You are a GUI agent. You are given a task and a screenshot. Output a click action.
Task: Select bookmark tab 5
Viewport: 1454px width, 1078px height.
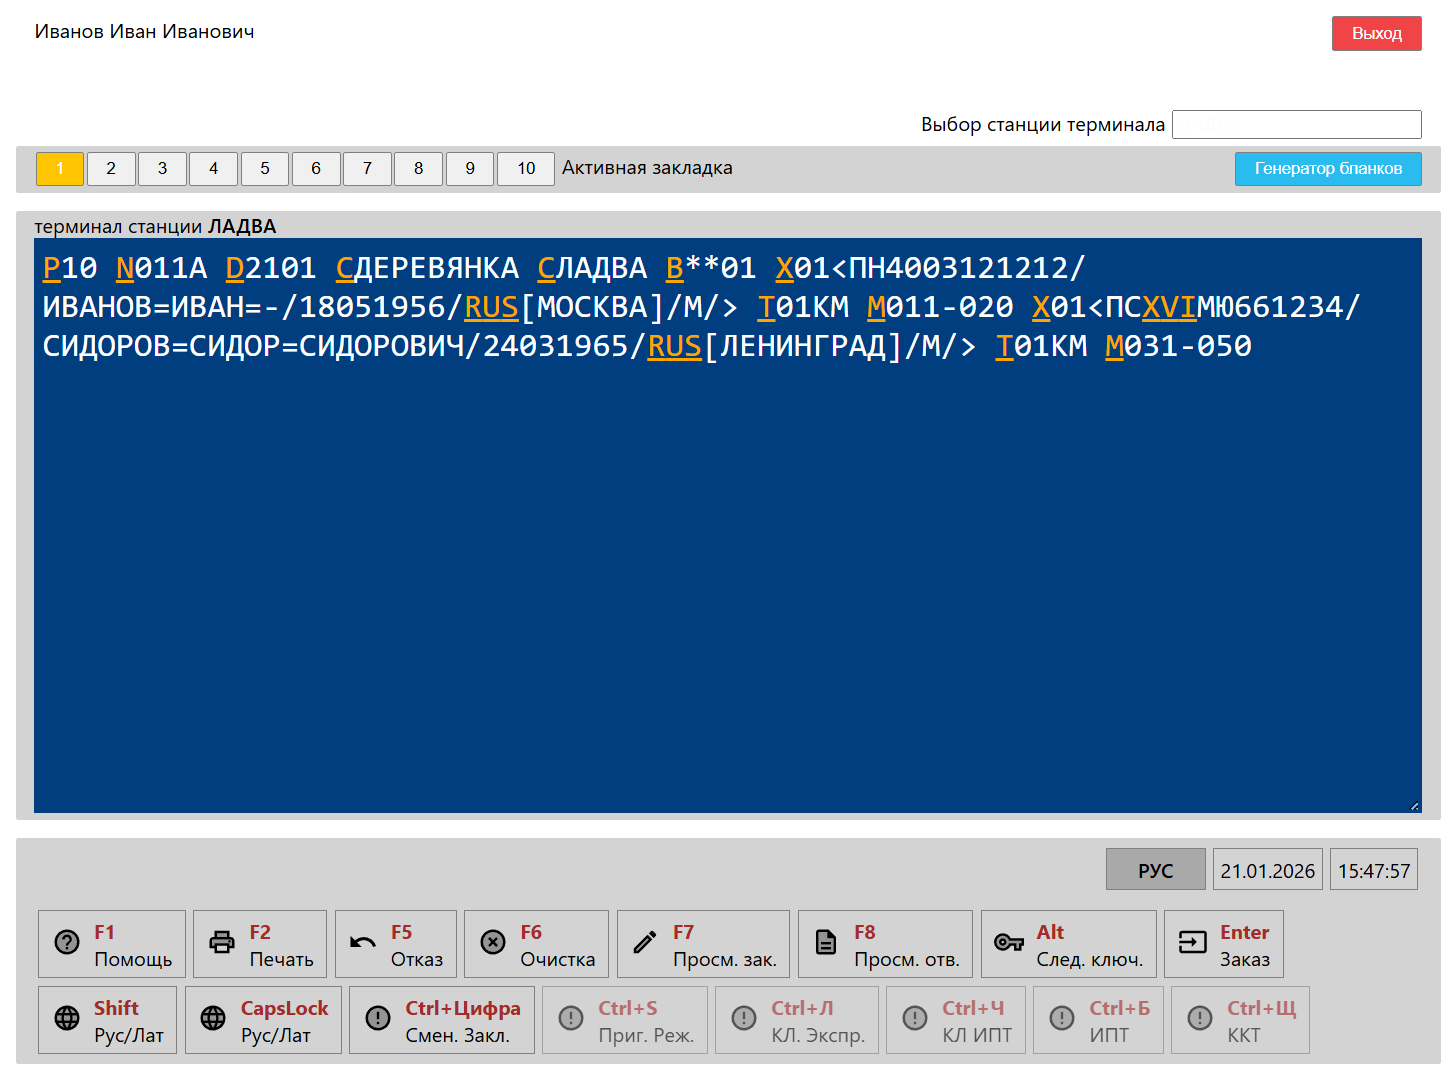click(x=265, y=169)
